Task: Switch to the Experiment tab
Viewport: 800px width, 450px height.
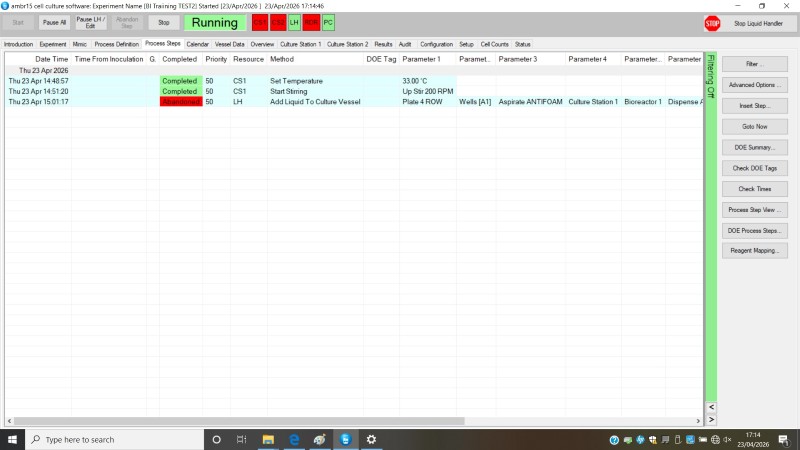Action: point(53,44)
